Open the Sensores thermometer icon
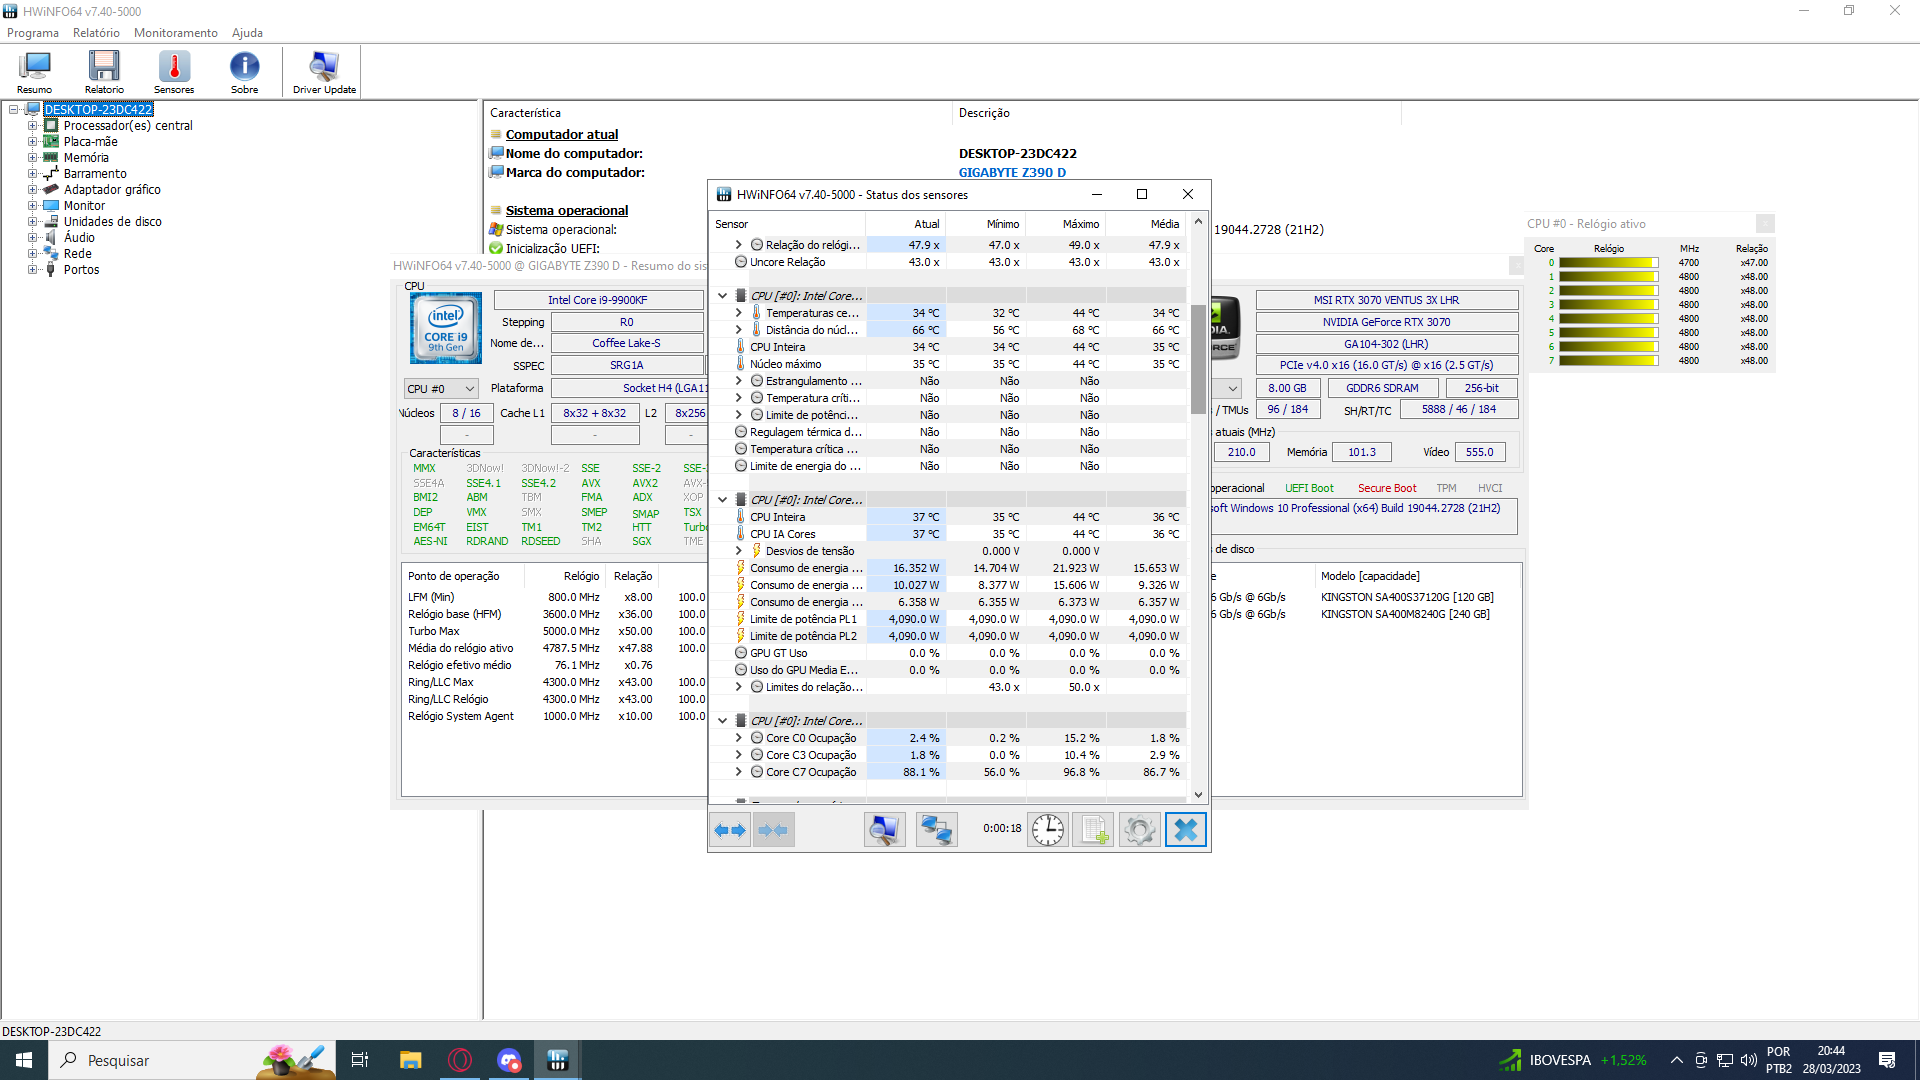1920x1080 pixels. pyautogui.click(x=174, y=72)
